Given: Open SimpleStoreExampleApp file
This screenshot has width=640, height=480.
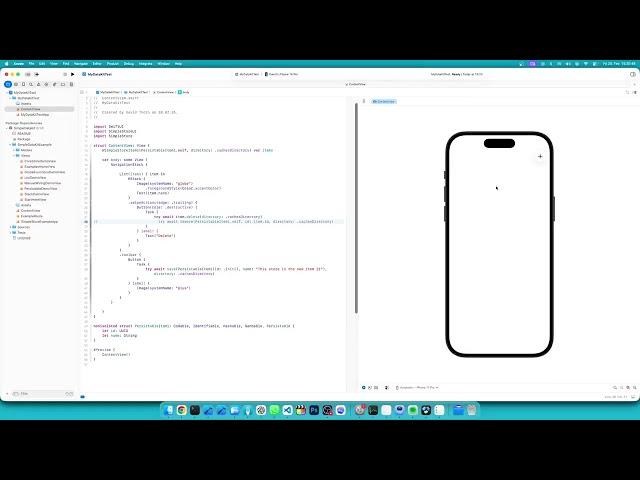Looking at the screenshot, I should (x=37, y=222).
